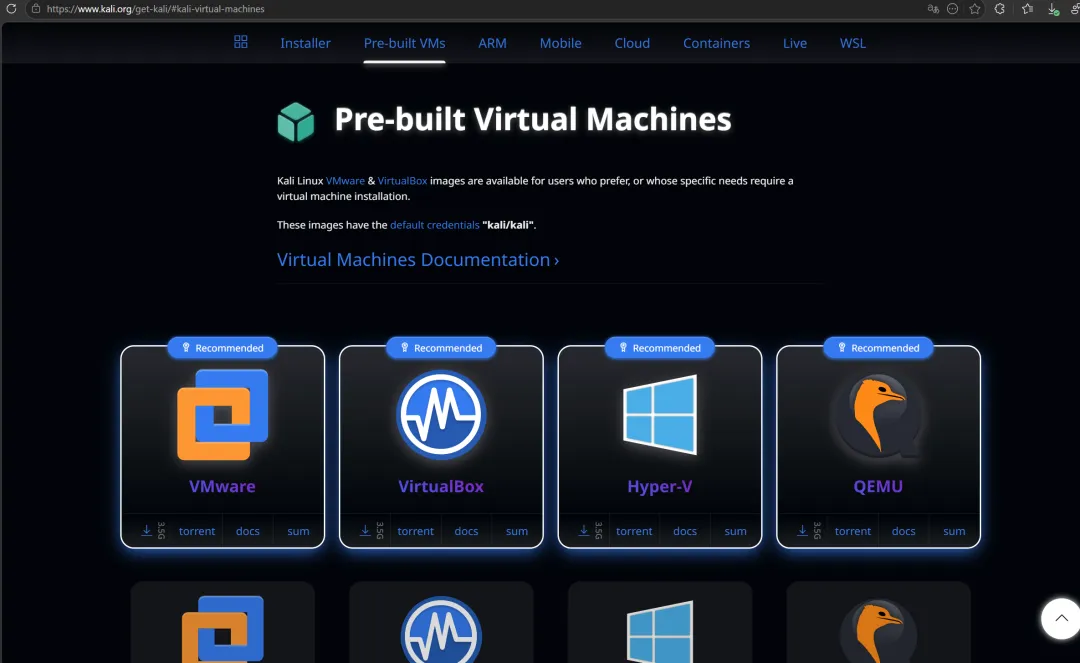Switch to the Installer tab
This screenshot has width=1080, height=663.
(305, 43)
